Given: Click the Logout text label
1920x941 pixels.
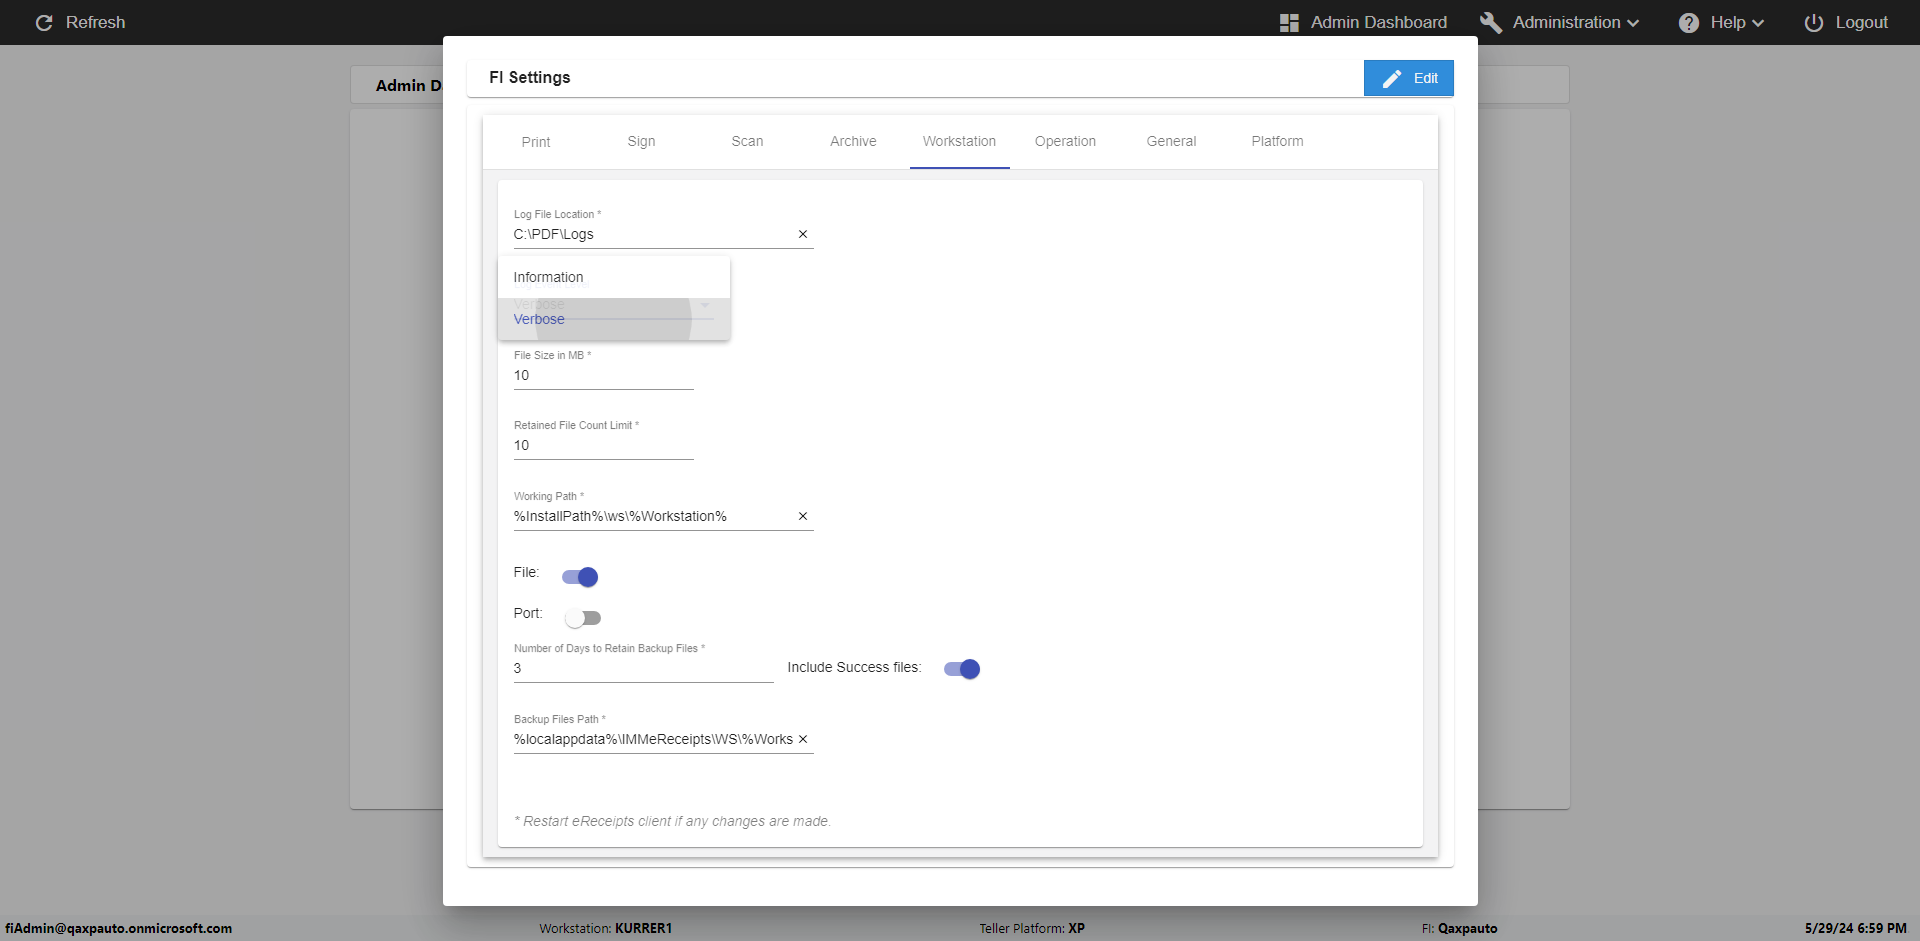Looking at the screenshot, I should 1862,23.
